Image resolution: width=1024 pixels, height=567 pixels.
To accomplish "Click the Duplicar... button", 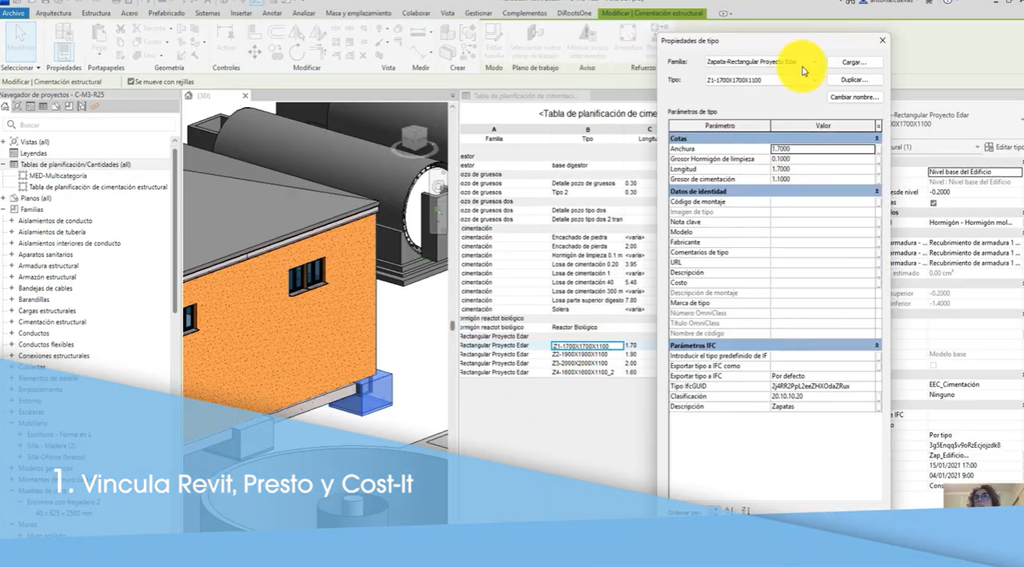I will click(x=854, y=80).
